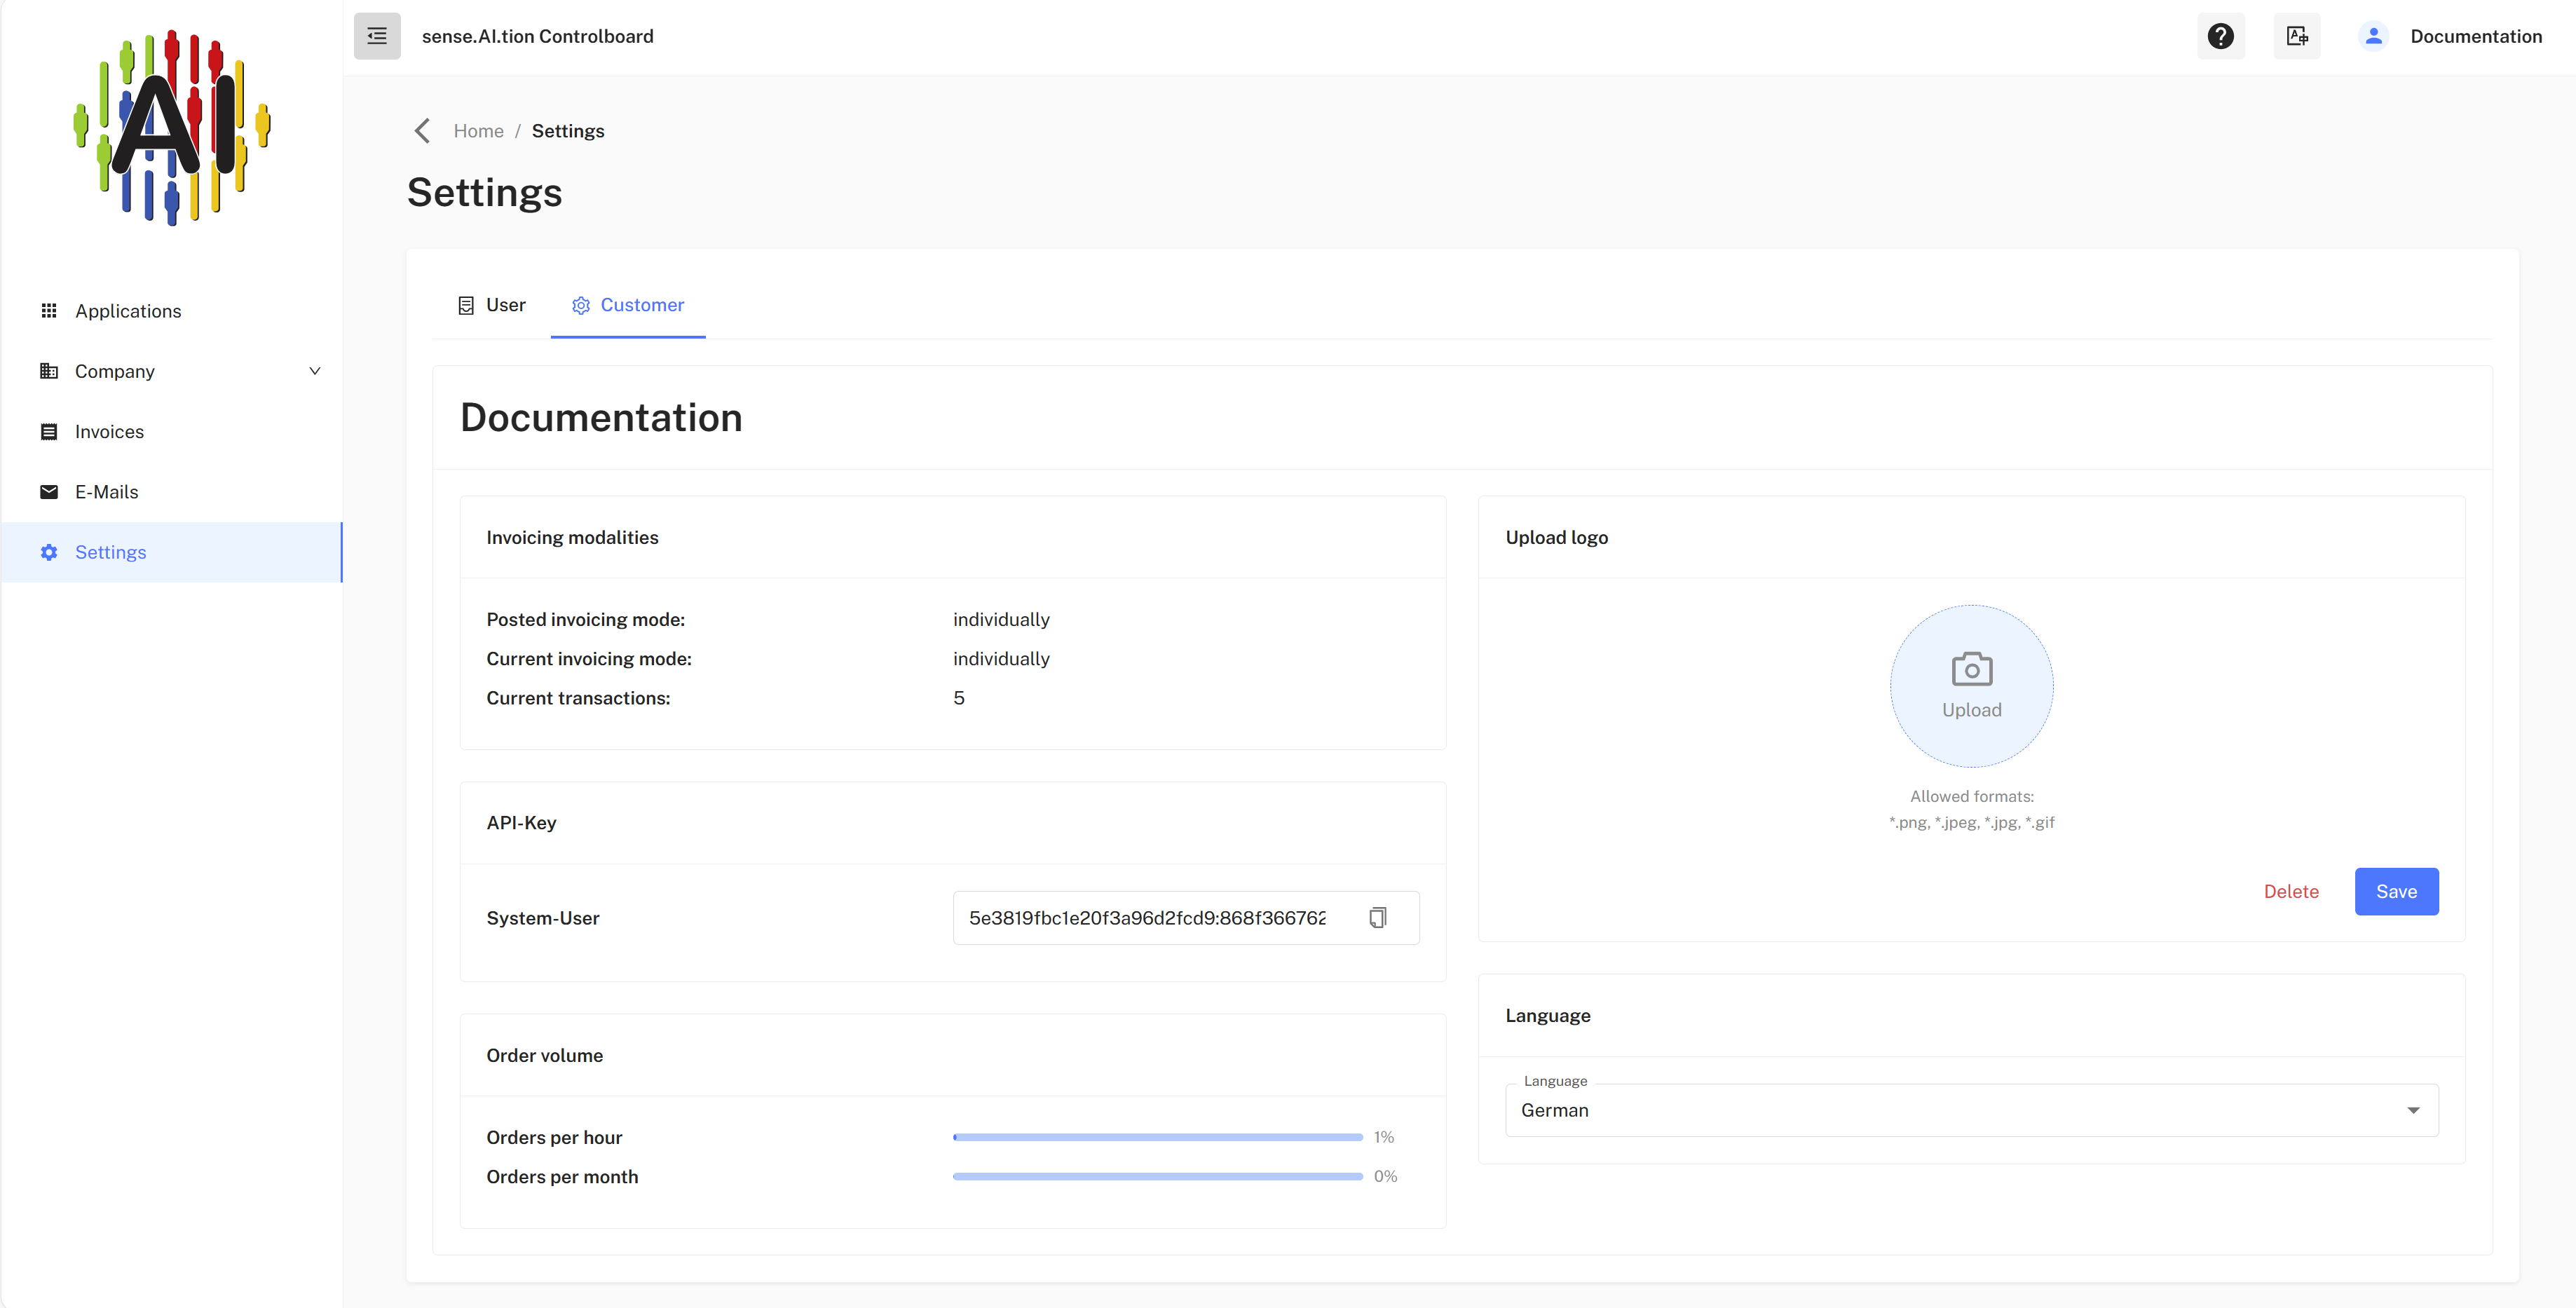Open Applications in the sidebar
The width and height of the screenshot is (2576, 1308).
pos(172,311)
